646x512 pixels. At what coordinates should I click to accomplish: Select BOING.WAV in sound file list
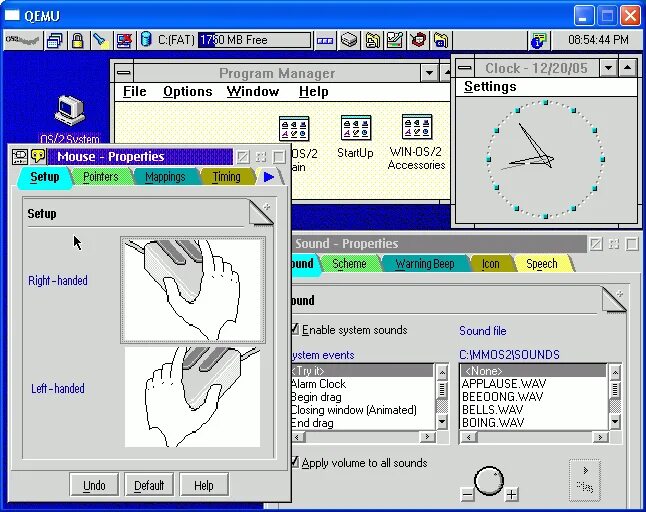(534, 423)
